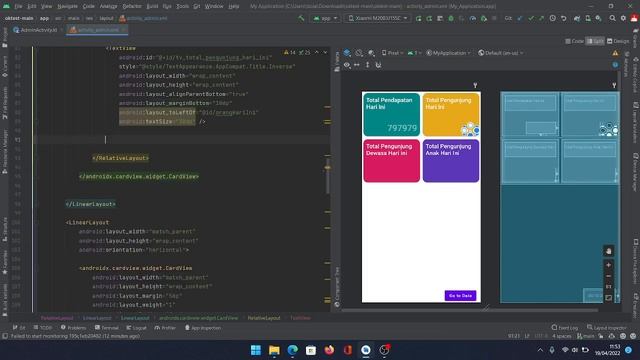Click the androidx.cardview.widget.CardView breadcrumb
640x360 pixels.
coord(198,318)
